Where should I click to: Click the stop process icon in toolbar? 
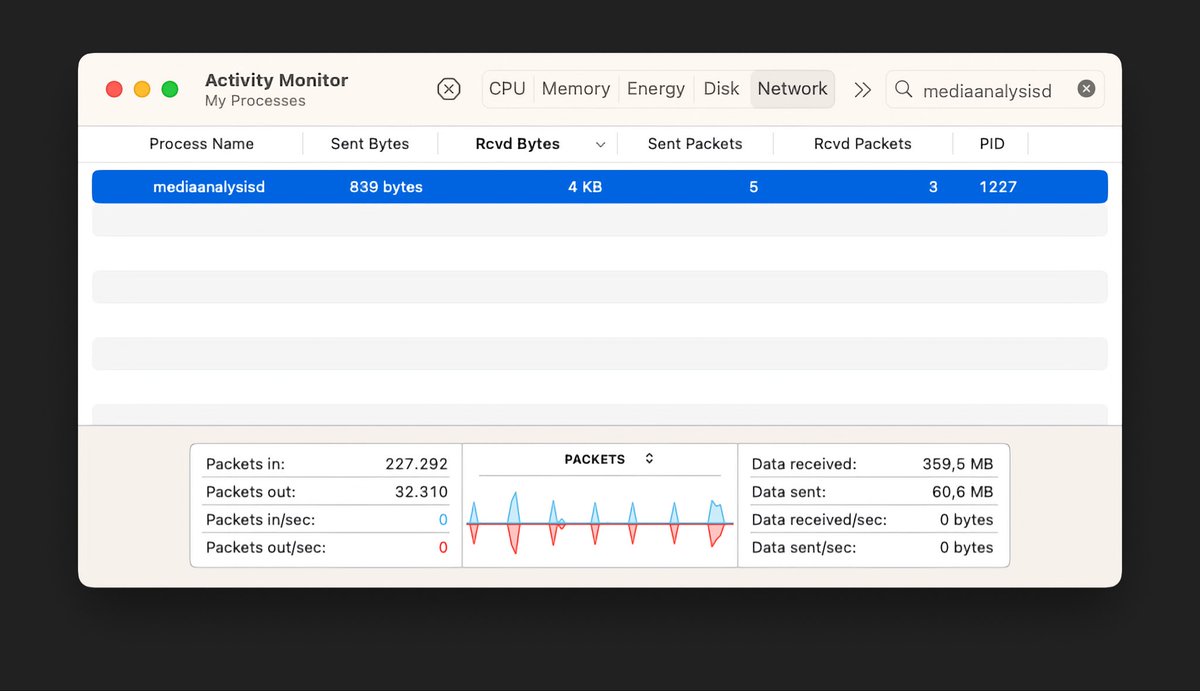(x=449, y=89)
